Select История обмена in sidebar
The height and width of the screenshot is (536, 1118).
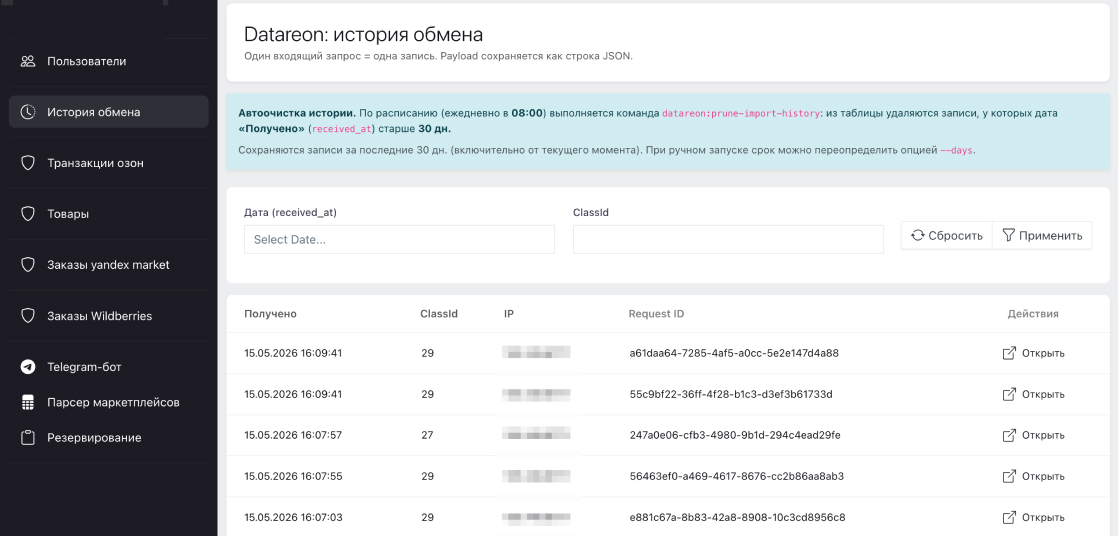coord(108,112)
